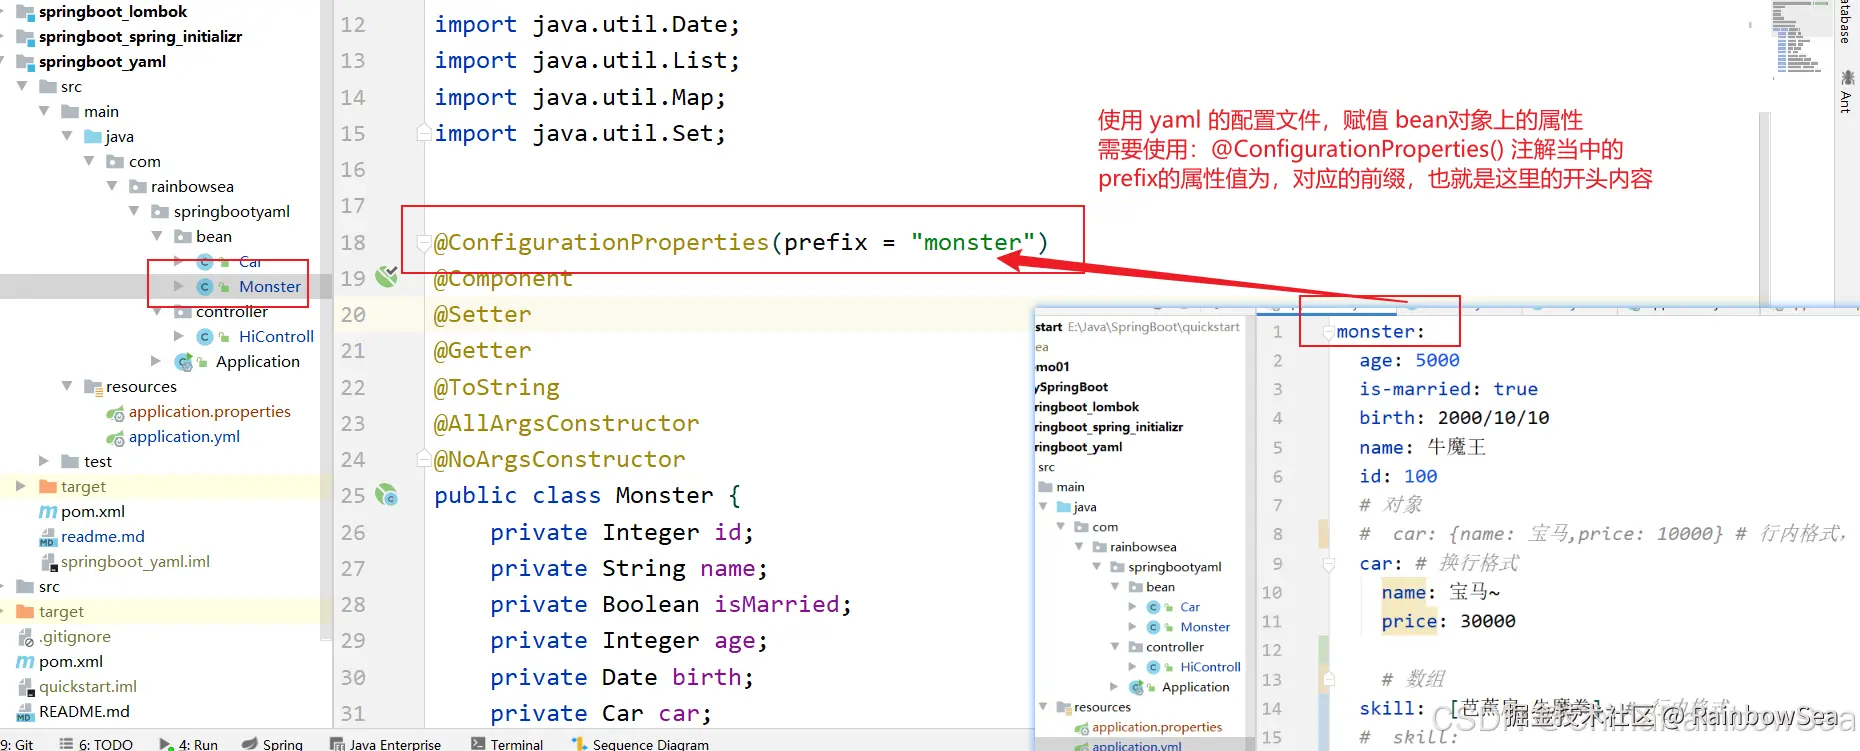Collapse the java source folder arrow
This screenshot has width=1860, height=751.
67,136
